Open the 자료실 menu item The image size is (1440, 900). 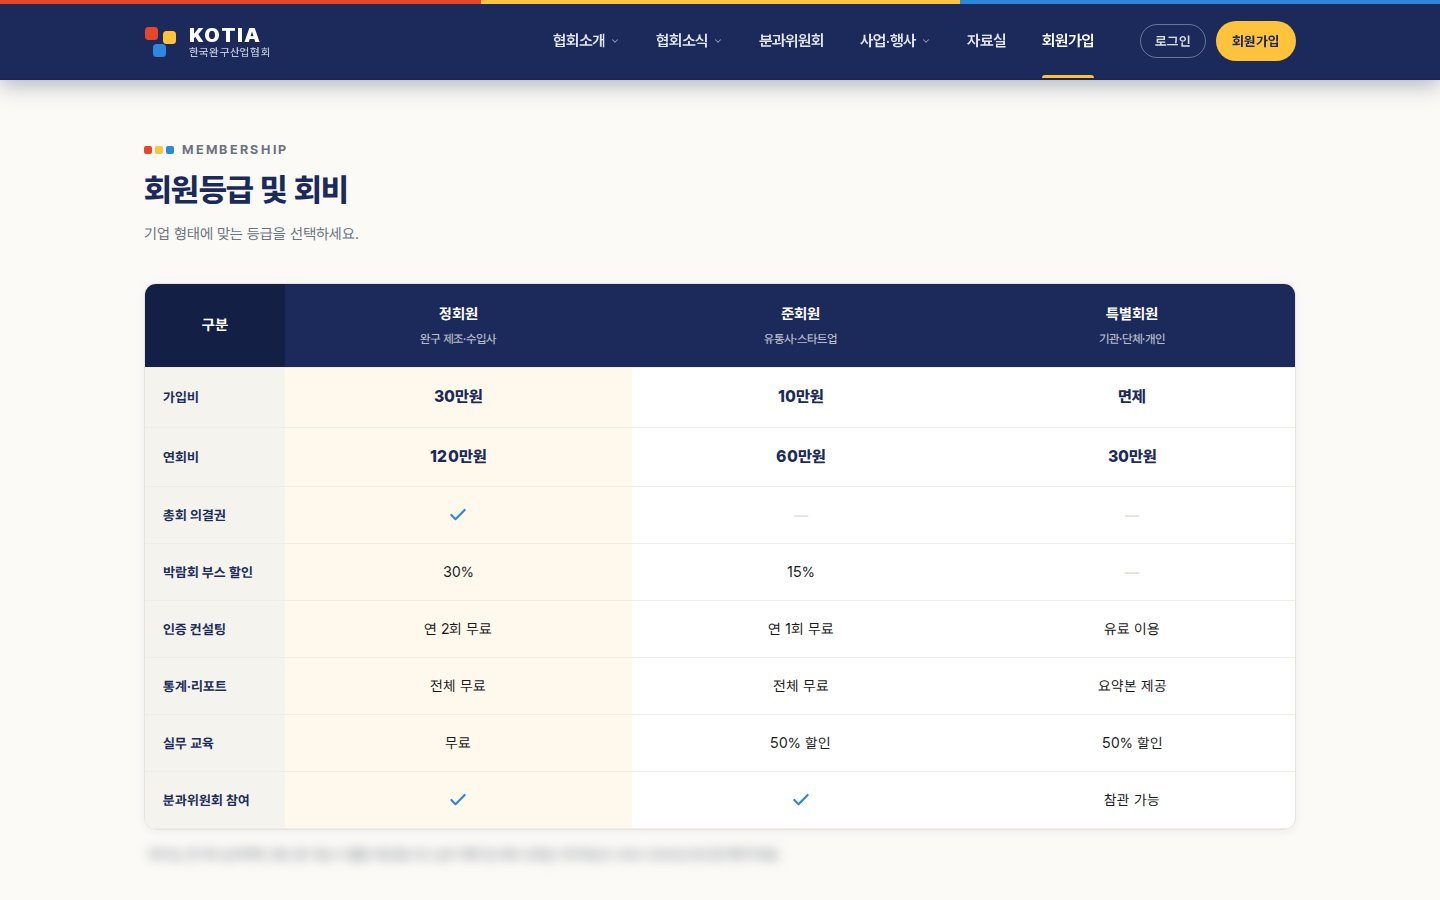986,41
